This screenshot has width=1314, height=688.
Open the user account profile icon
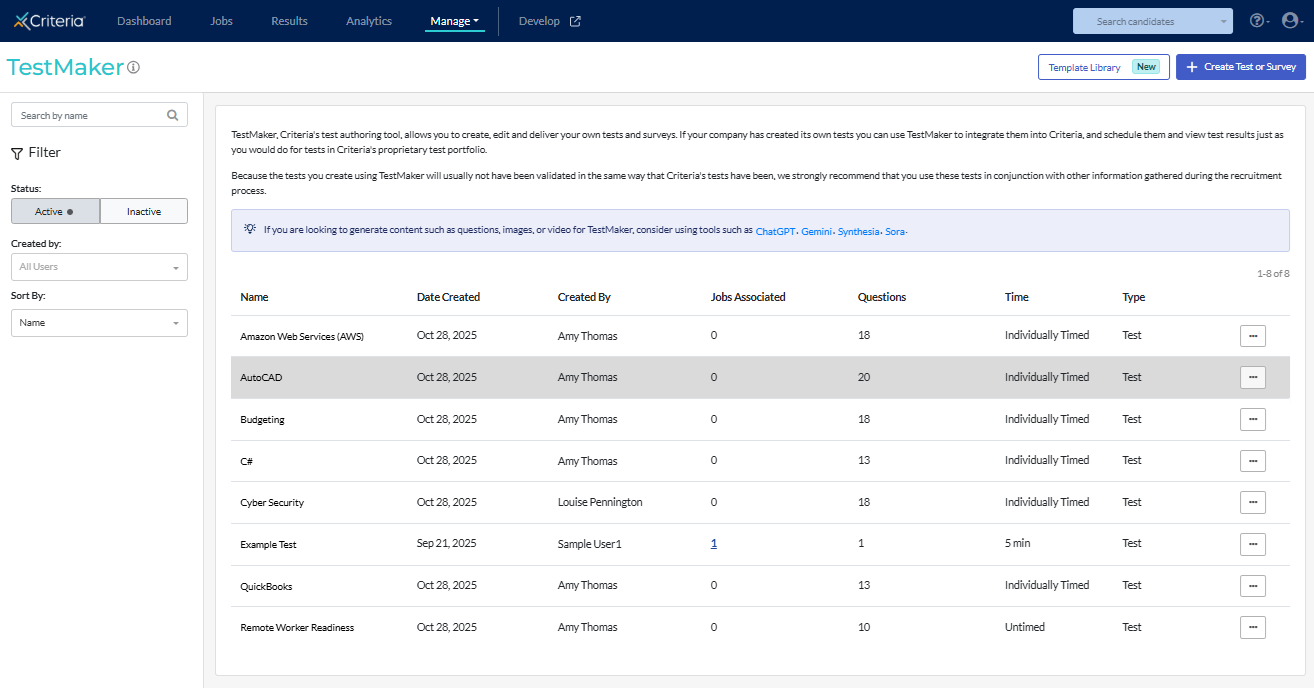tap(1290, 21)
